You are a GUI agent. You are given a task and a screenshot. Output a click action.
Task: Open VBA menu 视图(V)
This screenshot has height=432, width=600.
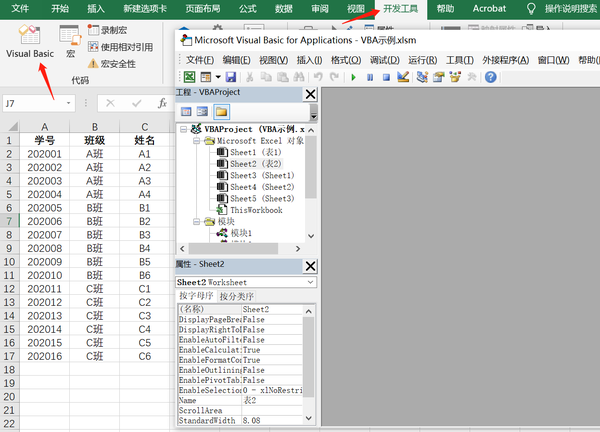(274, 60)
